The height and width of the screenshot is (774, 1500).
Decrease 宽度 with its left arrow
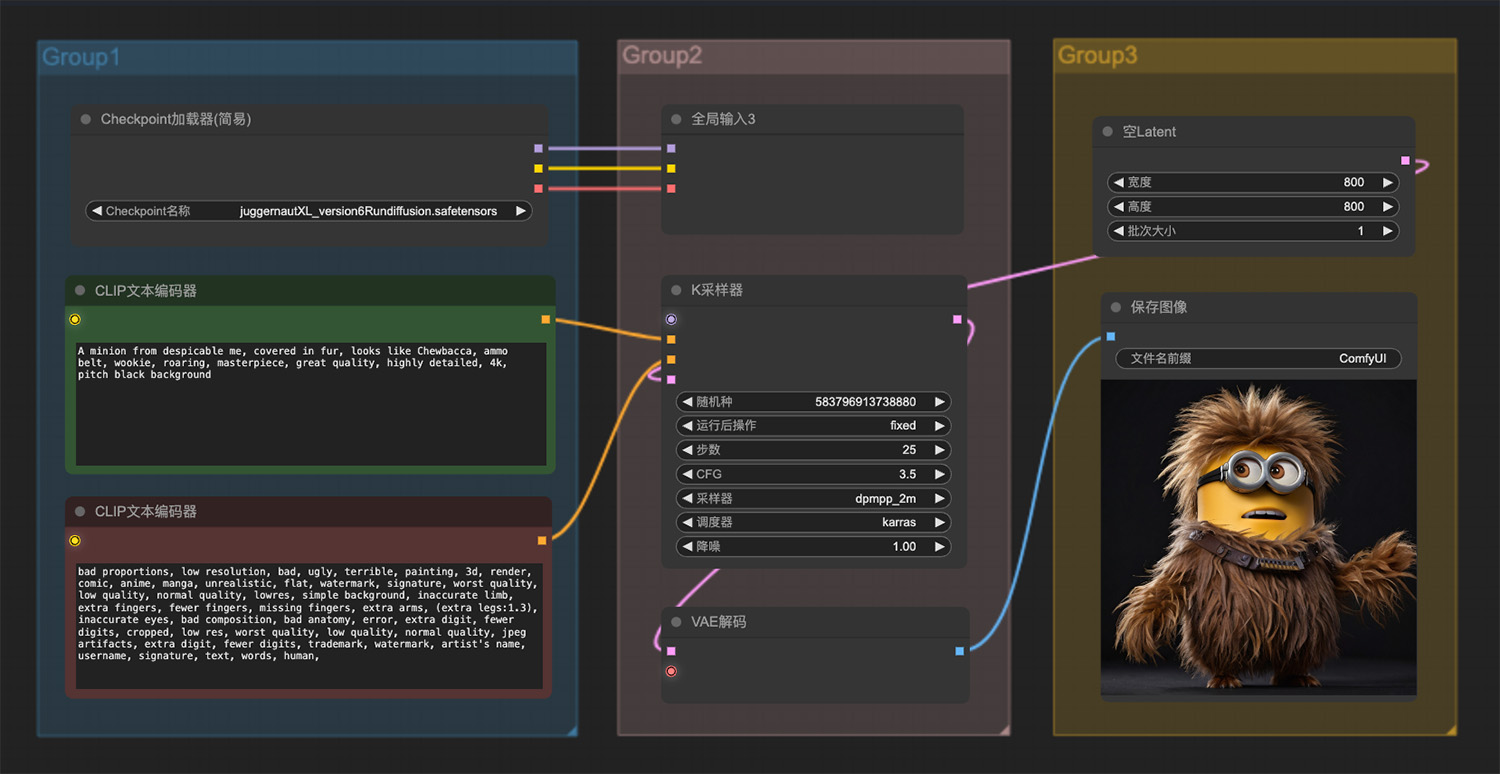click(1118, 183)
